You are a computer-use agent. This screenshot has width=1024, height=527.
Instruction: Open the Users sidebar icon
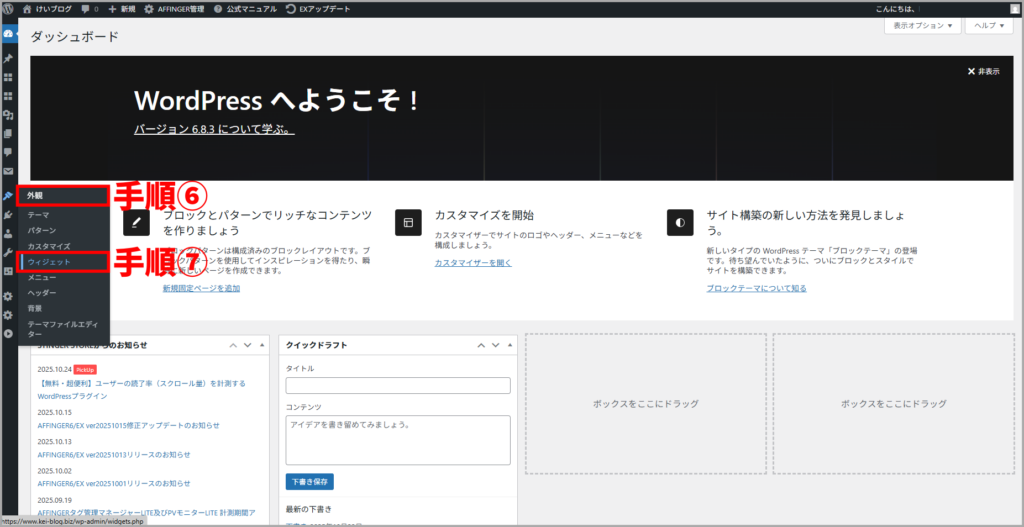click(8, 234)
